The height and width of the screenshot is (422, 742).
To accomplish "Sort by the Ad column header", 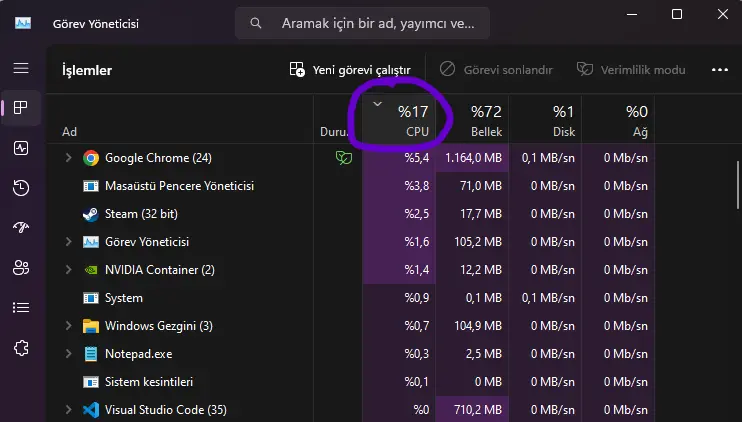I will tap(180, 120).
